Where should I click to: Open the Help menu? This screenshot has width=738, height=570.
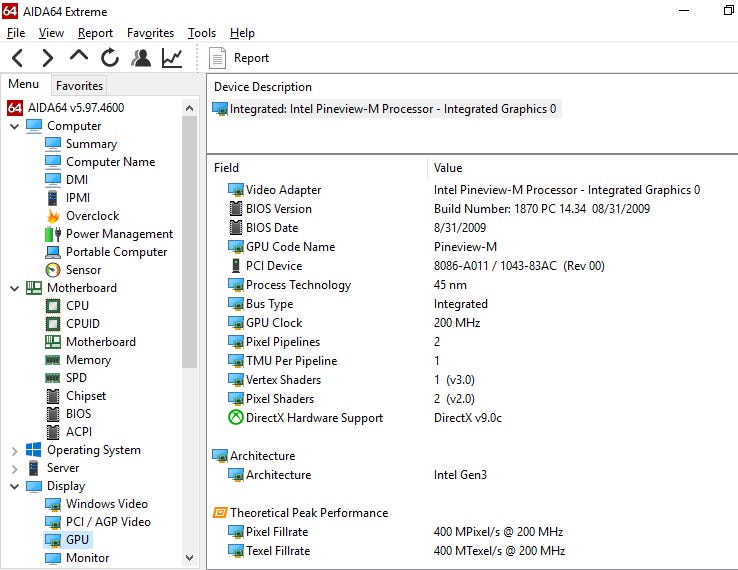coord(242,33)
